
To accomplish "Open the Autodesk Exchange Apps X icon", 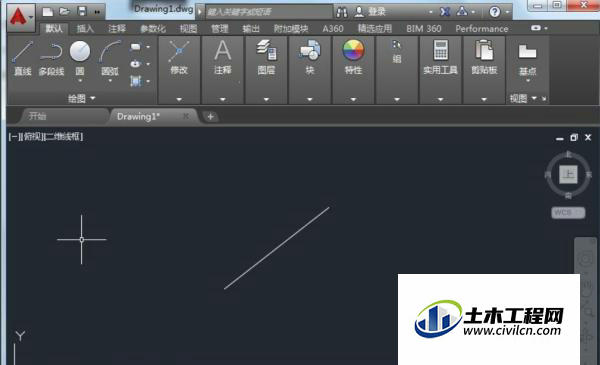I will [445, 12].
